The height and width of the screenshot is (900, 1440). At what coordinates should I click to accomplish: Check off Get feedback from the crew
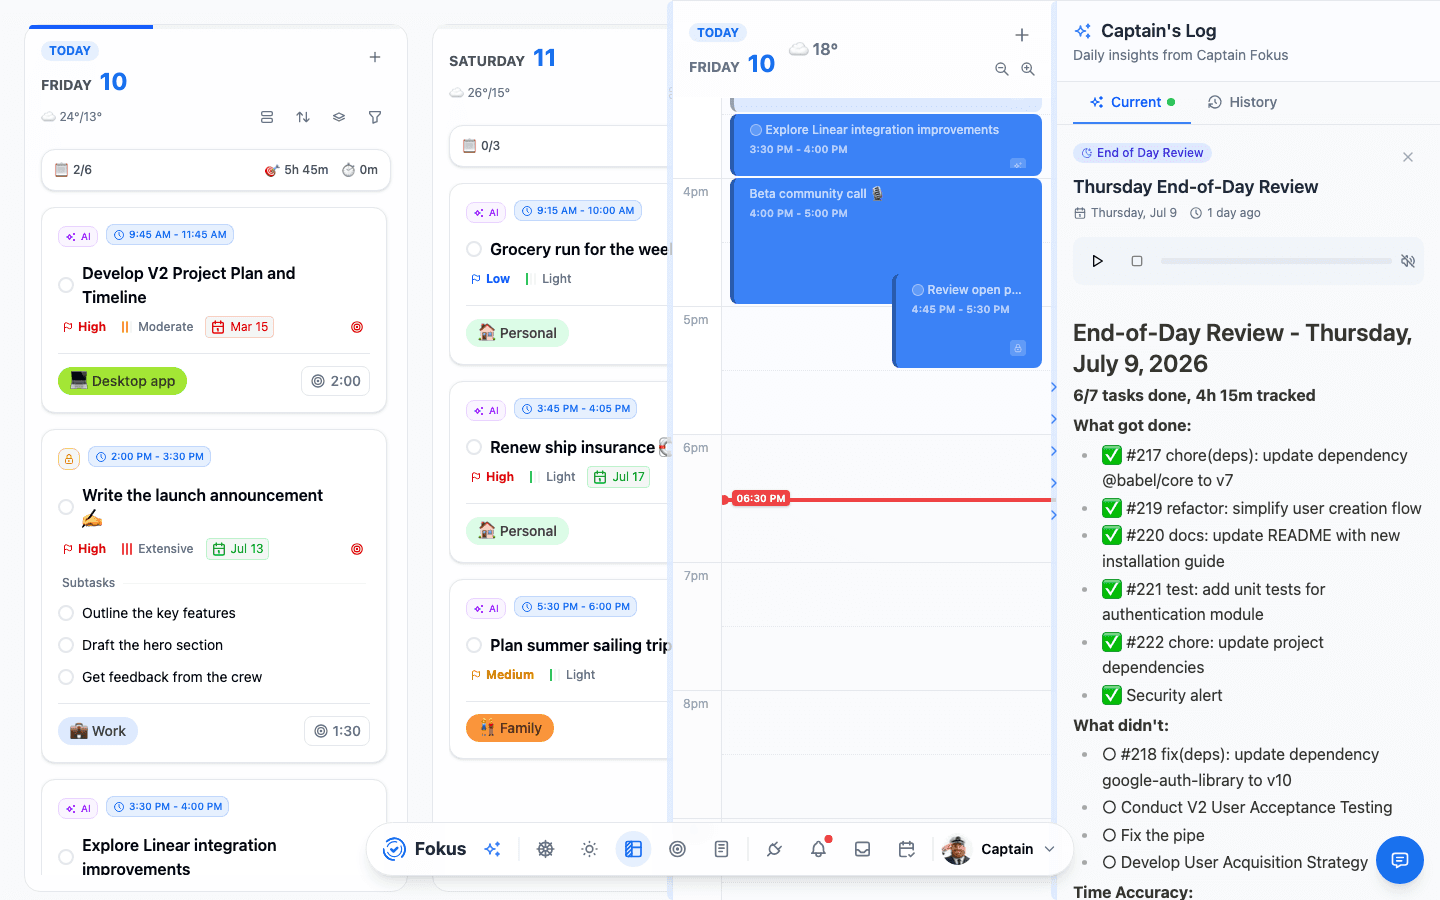(66, 677)
